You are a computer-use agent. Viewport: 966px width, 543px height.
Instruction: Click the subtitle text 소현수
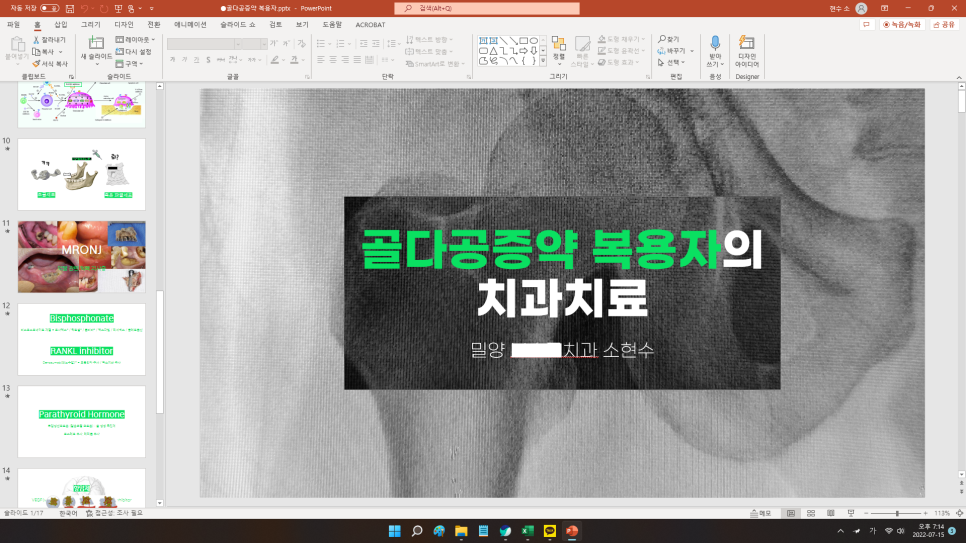point(628,350)
